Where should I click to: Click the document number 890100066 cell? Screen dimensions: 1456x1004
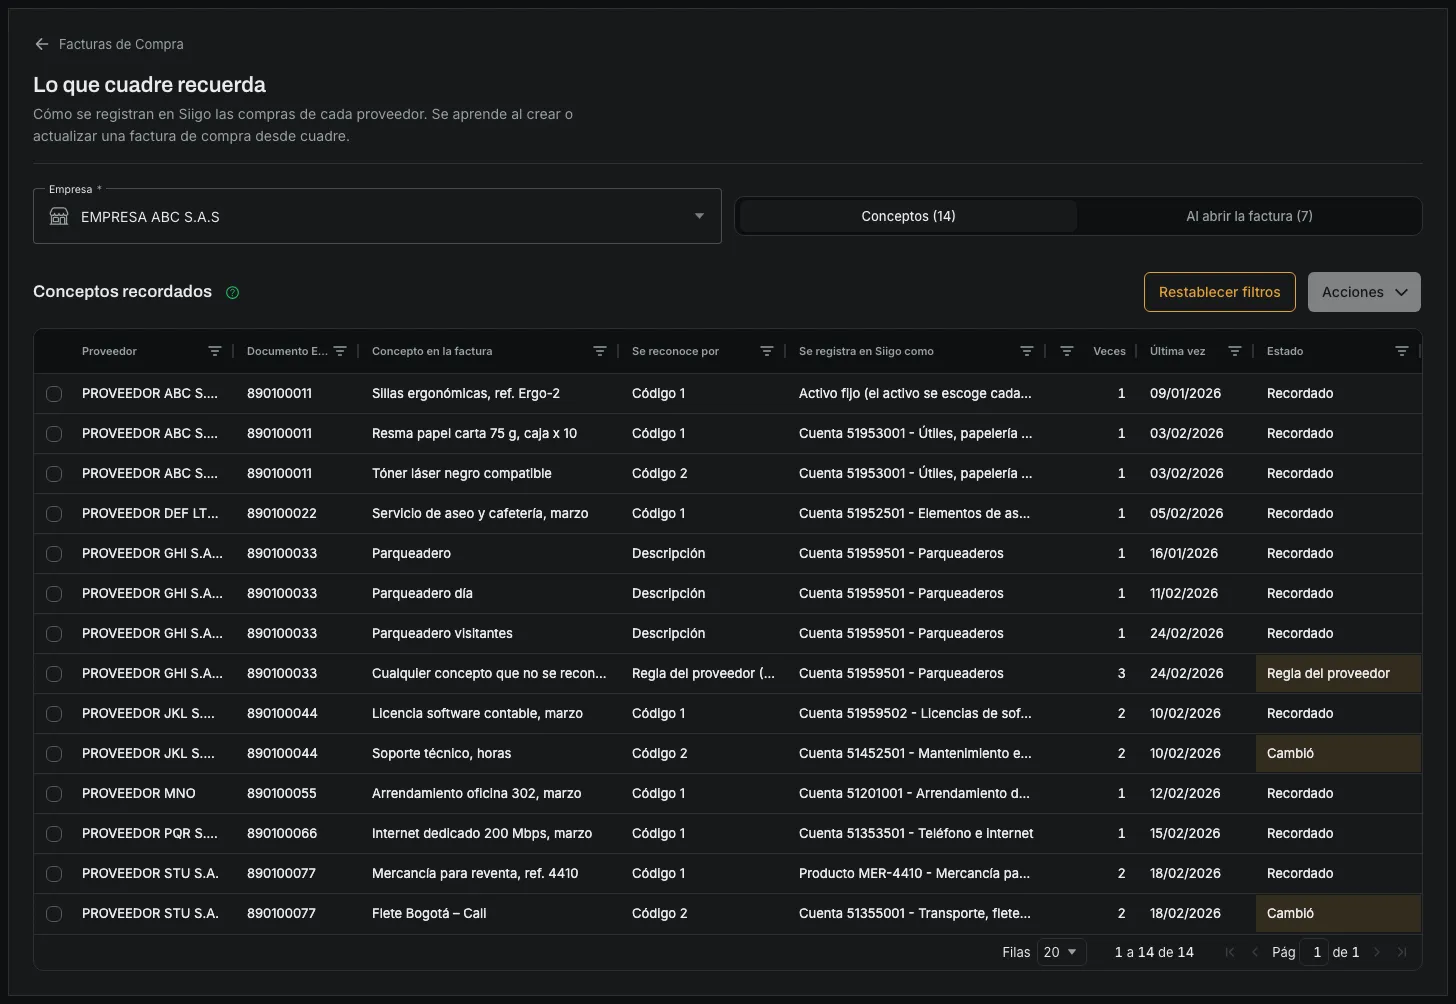[x=282, y=833]
